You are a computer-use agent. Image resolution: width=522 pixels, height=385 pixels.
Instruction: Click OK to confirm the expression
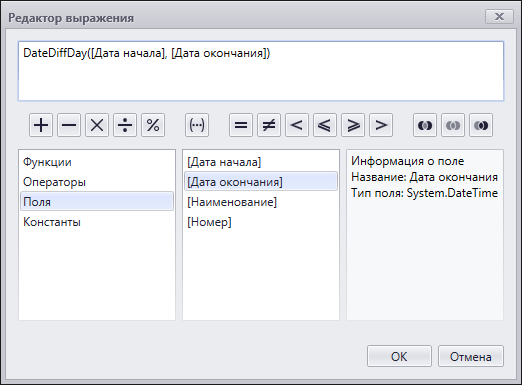(399, 356)
